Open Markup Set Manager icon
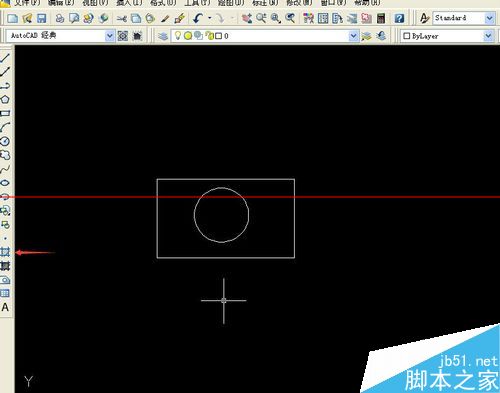This screenshot has width=500, height=393. [x=366, y=18]
